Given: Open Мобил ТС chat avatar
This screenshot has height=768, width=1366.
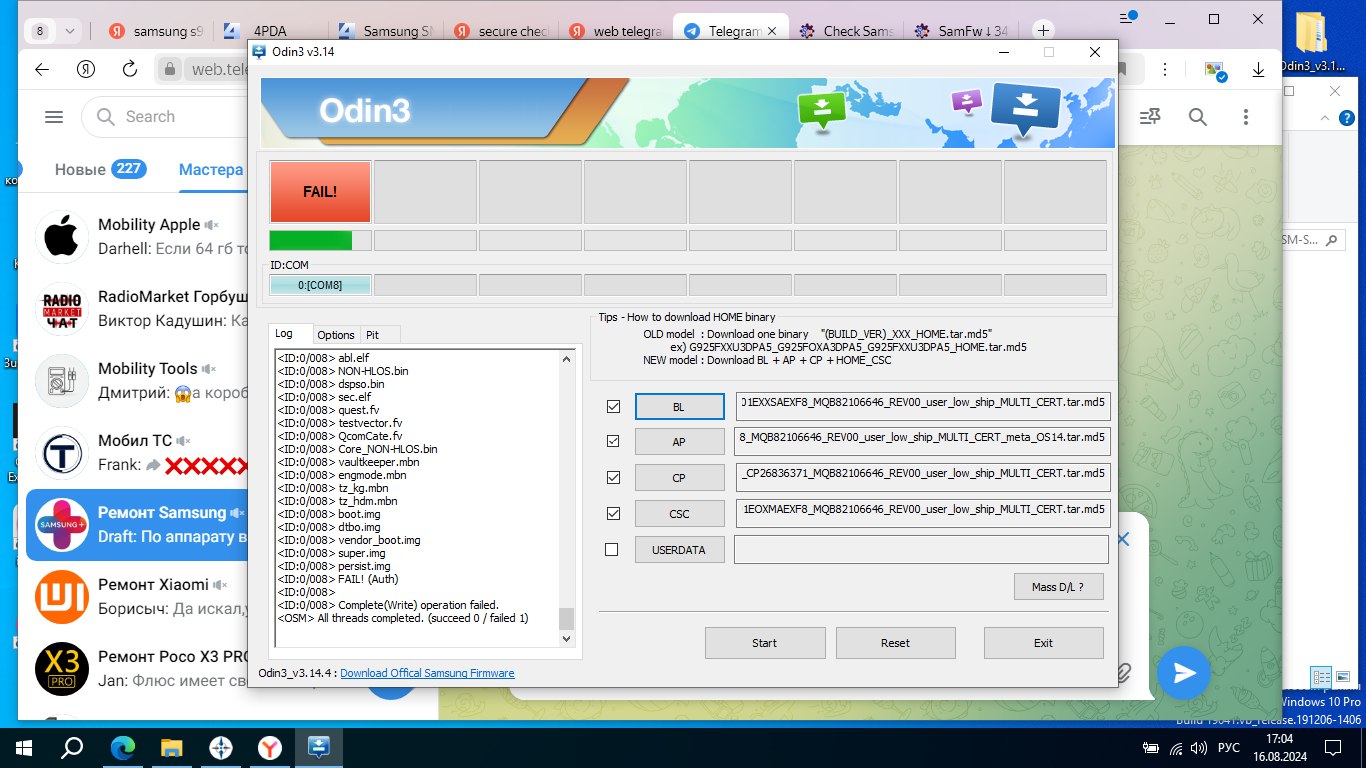Looking at the screenshot, I should coord(62,453).
